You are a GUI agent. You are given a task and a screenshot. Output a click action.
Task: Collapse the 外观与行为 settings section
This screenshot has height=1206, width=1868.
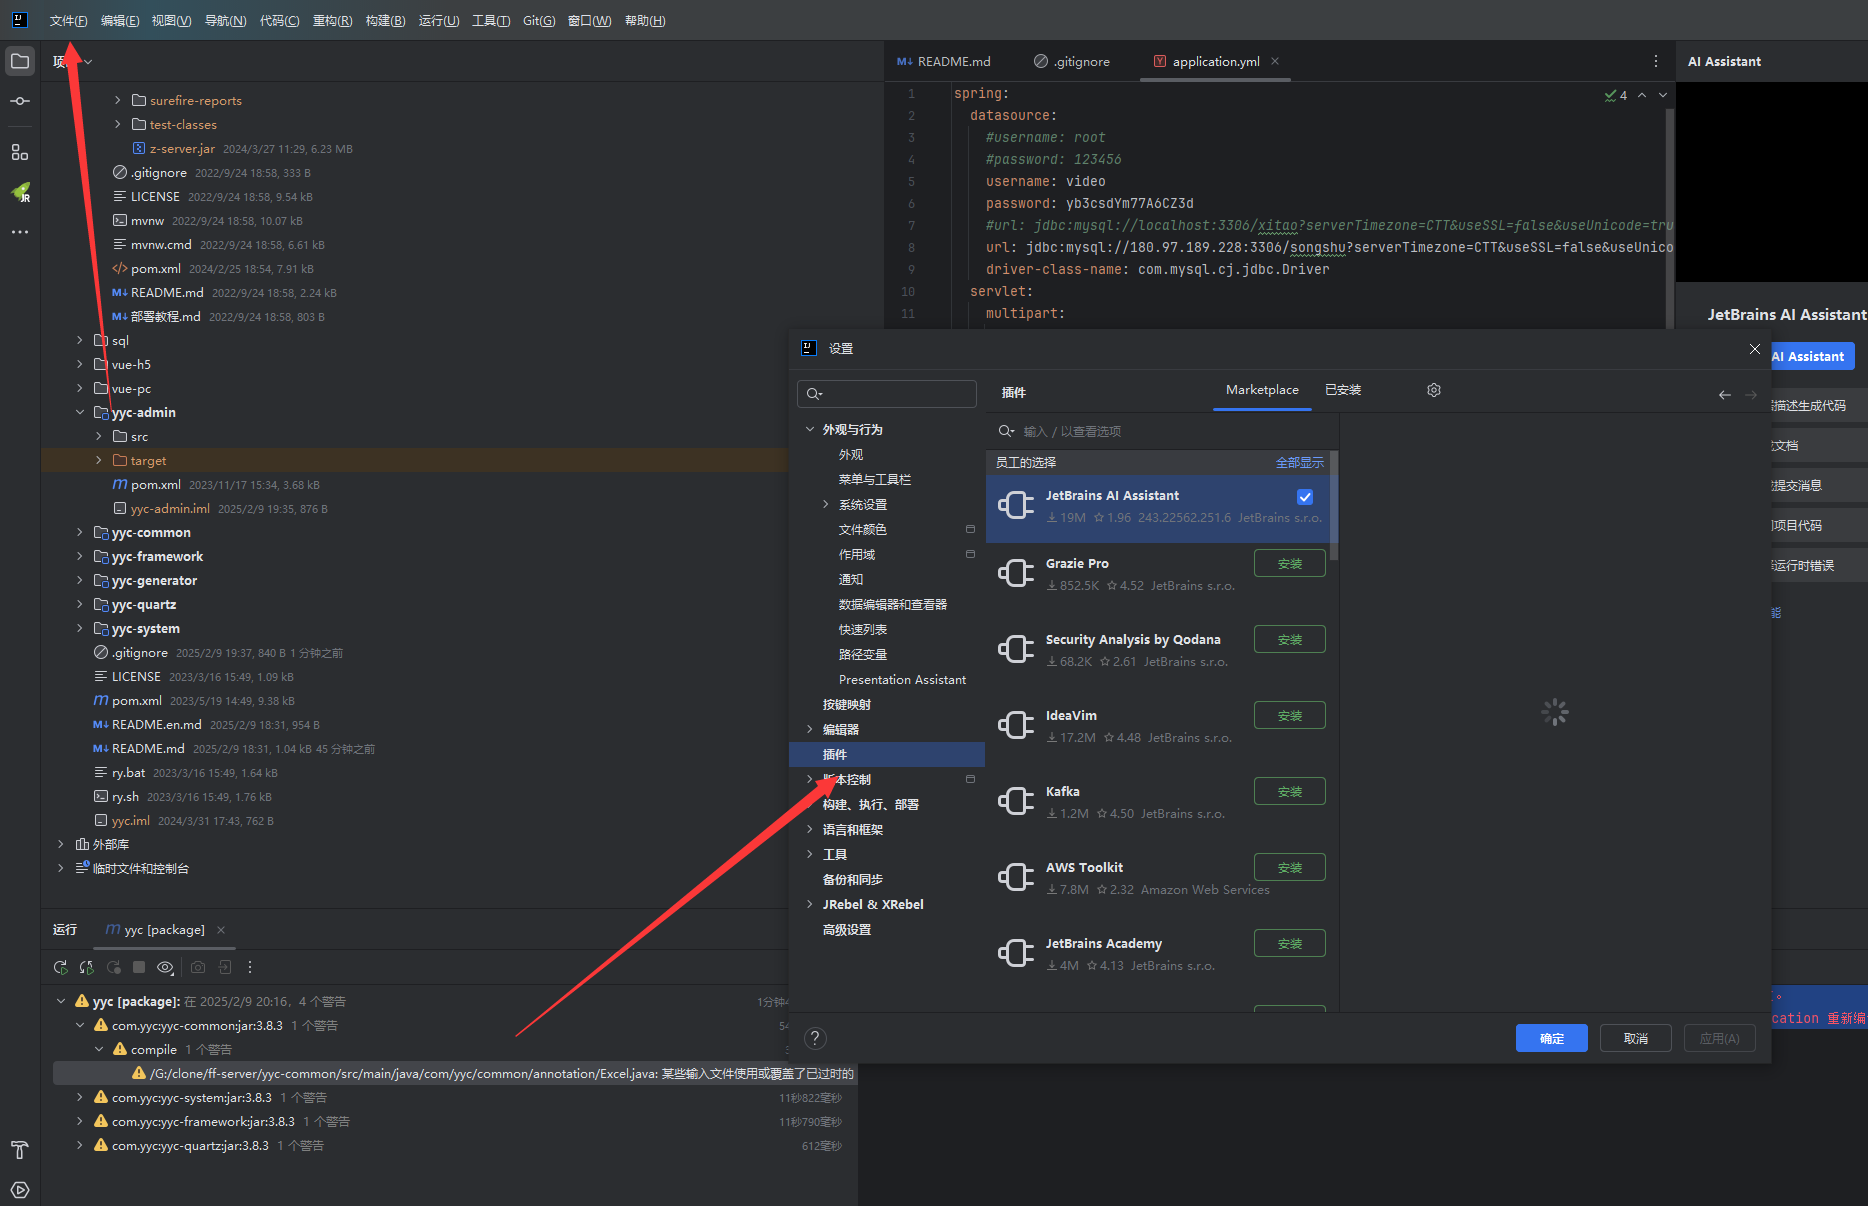810,429
